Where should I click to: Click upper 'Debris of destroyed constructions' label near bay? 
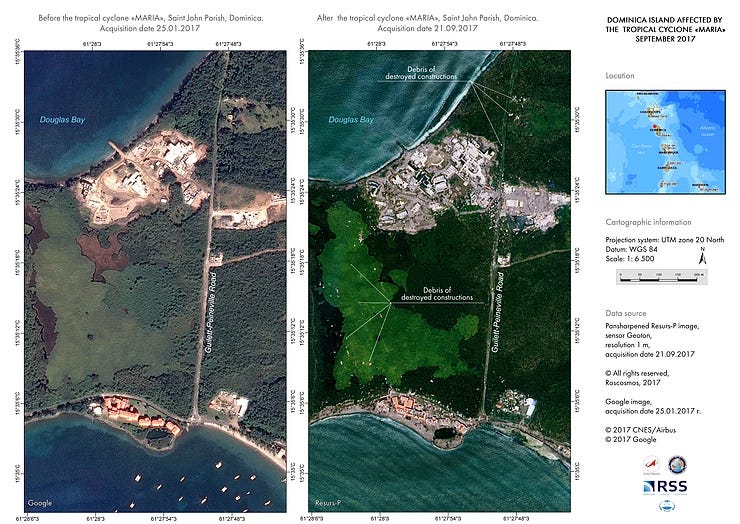point(421,73)
